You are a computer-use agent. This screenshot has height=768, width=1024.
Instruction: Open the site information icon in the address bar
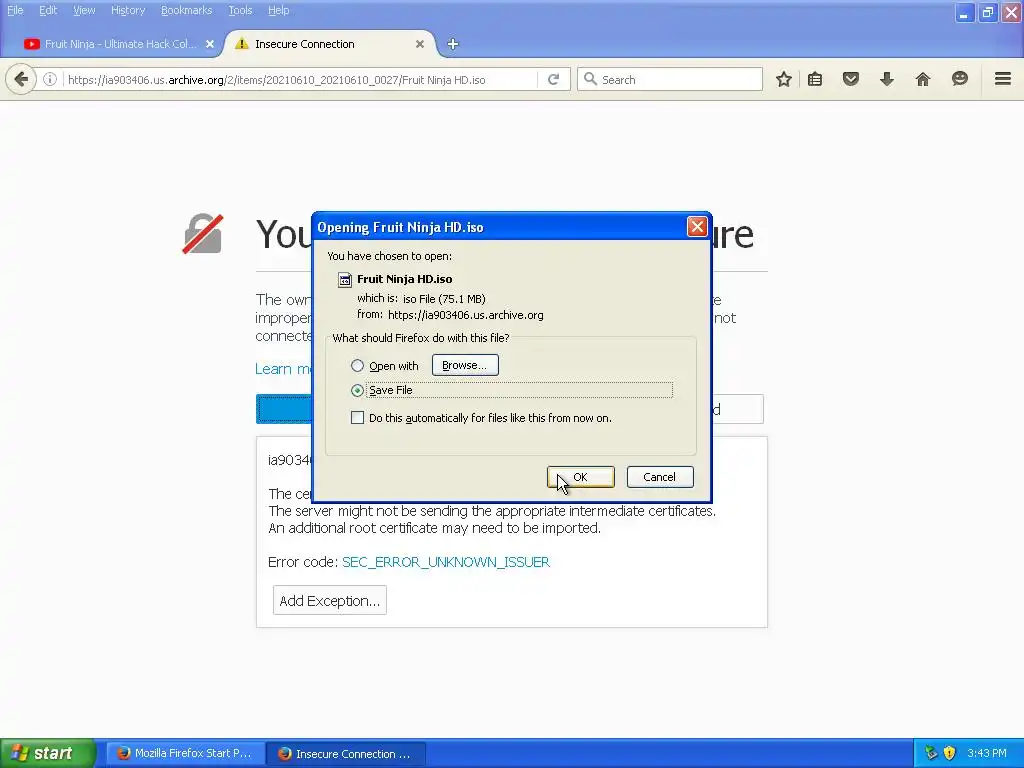pos(50,80)
